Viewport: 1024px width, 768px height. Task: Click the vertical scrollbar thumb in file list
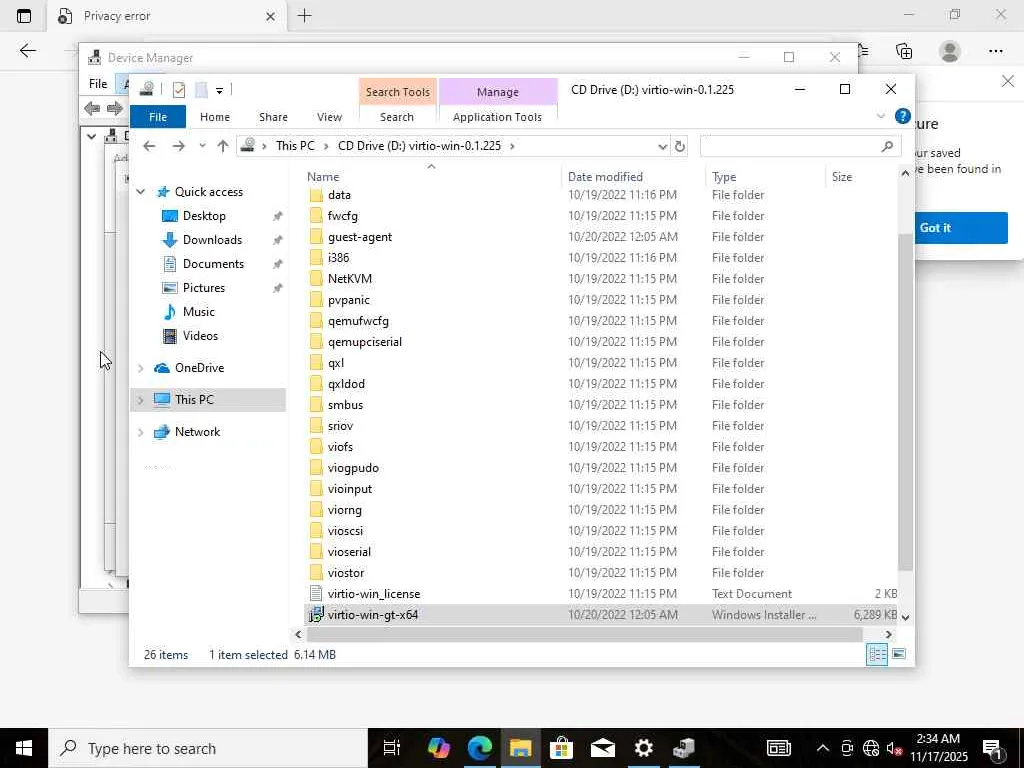(905, 402)
